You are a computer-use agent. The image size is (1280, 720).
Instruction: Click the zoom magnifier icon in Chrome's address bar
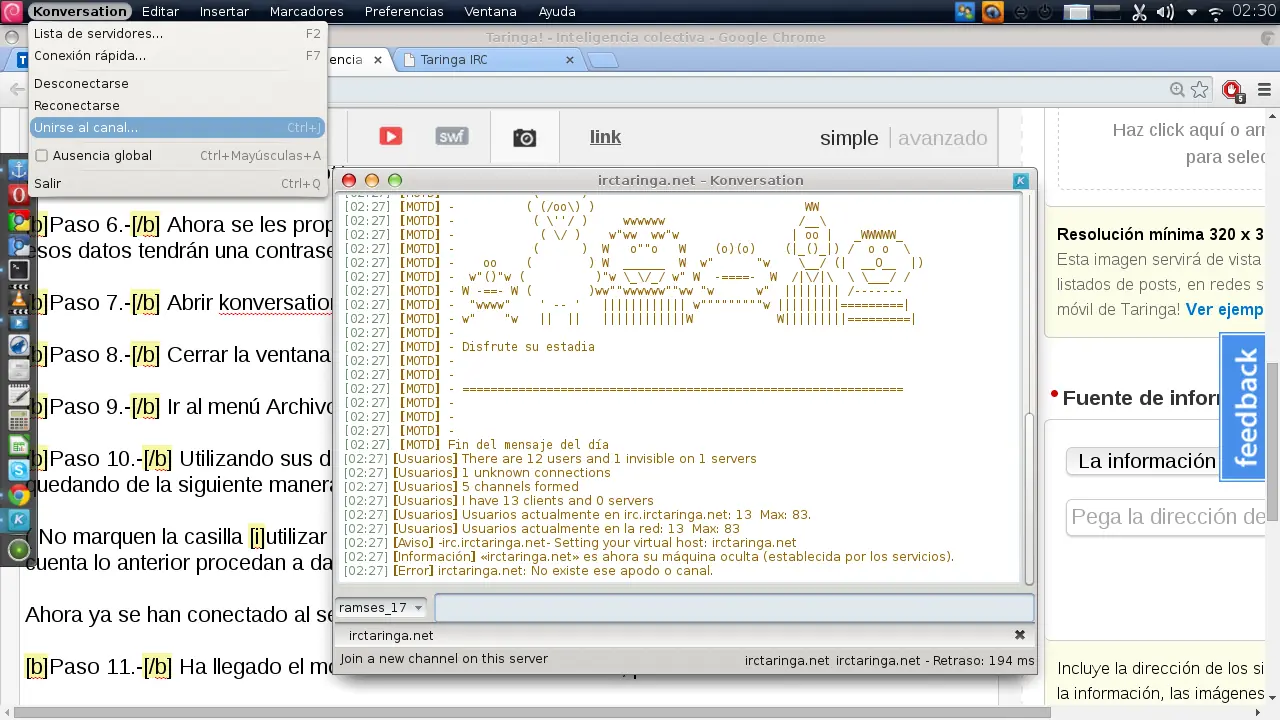tap(1177, 90)
